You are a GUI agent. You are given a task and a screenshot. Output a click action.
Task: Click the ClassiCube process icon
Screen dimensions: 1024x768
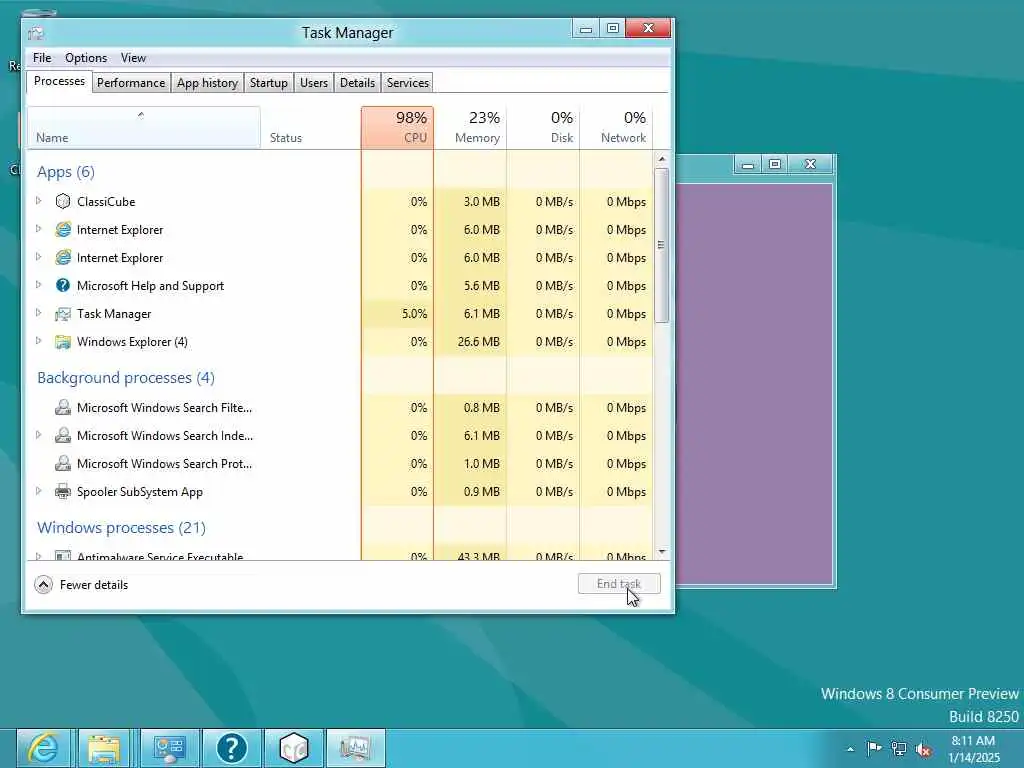click(x=63, y=201)
